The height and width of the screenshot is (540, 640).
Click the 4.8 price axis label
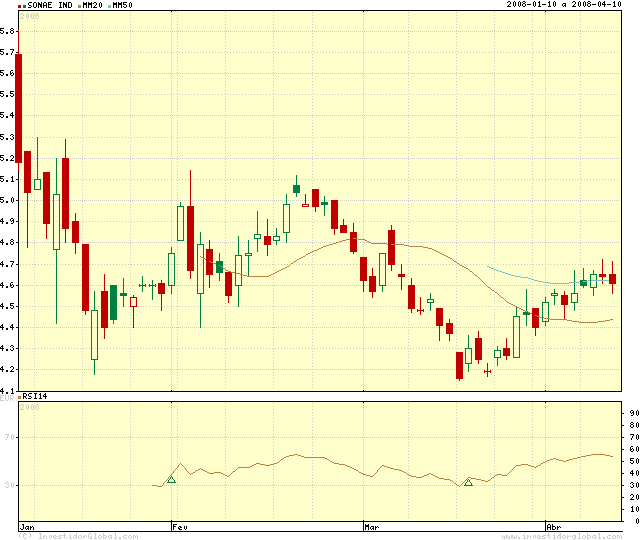[x=7, y=242]
